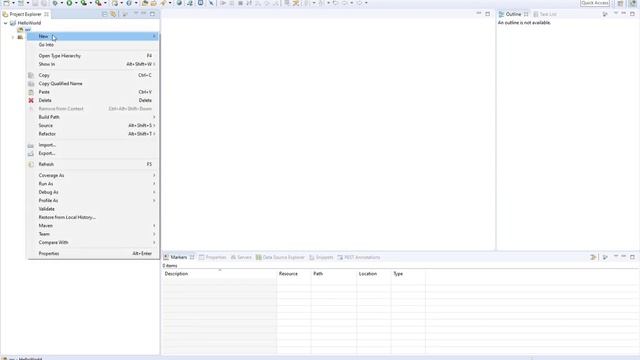Choose Restore from Local History...
The width and height of the screenshot is (640, 360).
tap(93, 217)
